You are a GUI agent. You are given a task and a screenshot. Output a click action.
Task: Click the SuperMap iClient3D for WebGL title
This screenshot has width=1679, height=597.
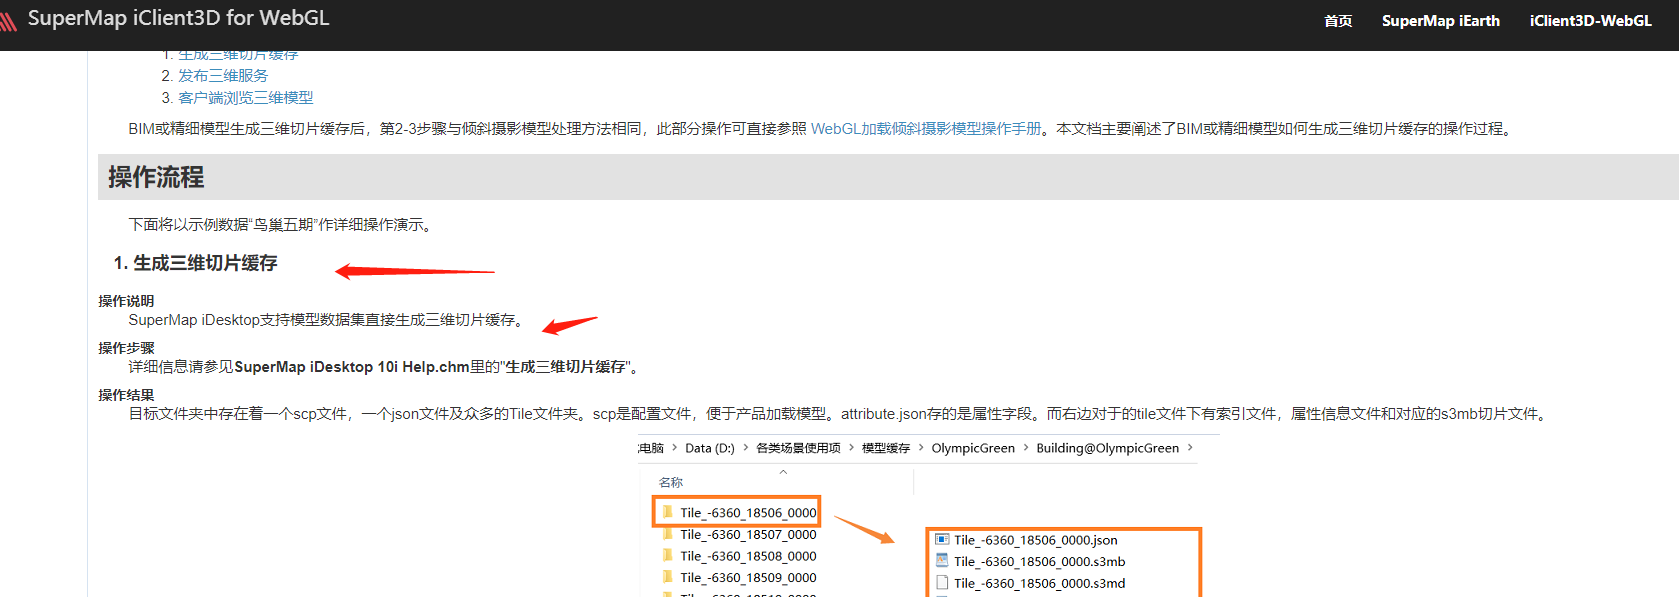178,18
